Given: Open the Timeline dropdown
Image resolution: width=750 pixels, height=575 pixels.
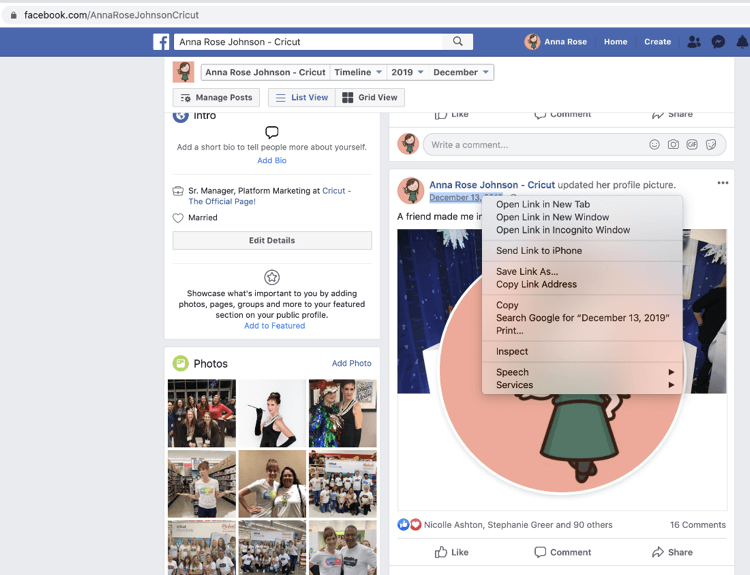Looking at the screenshot, I should [358, 72].
